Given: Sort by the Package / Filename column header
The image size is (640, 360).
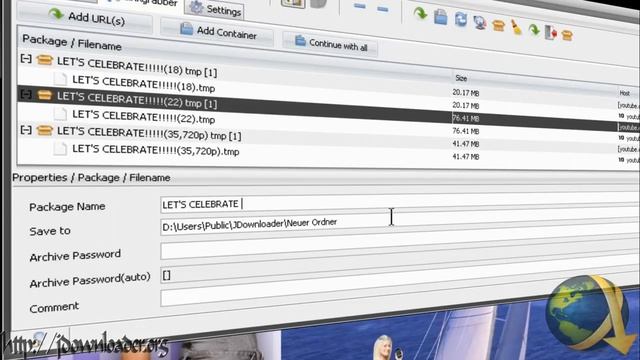Looking at the screenshot, I should (72, 42).
